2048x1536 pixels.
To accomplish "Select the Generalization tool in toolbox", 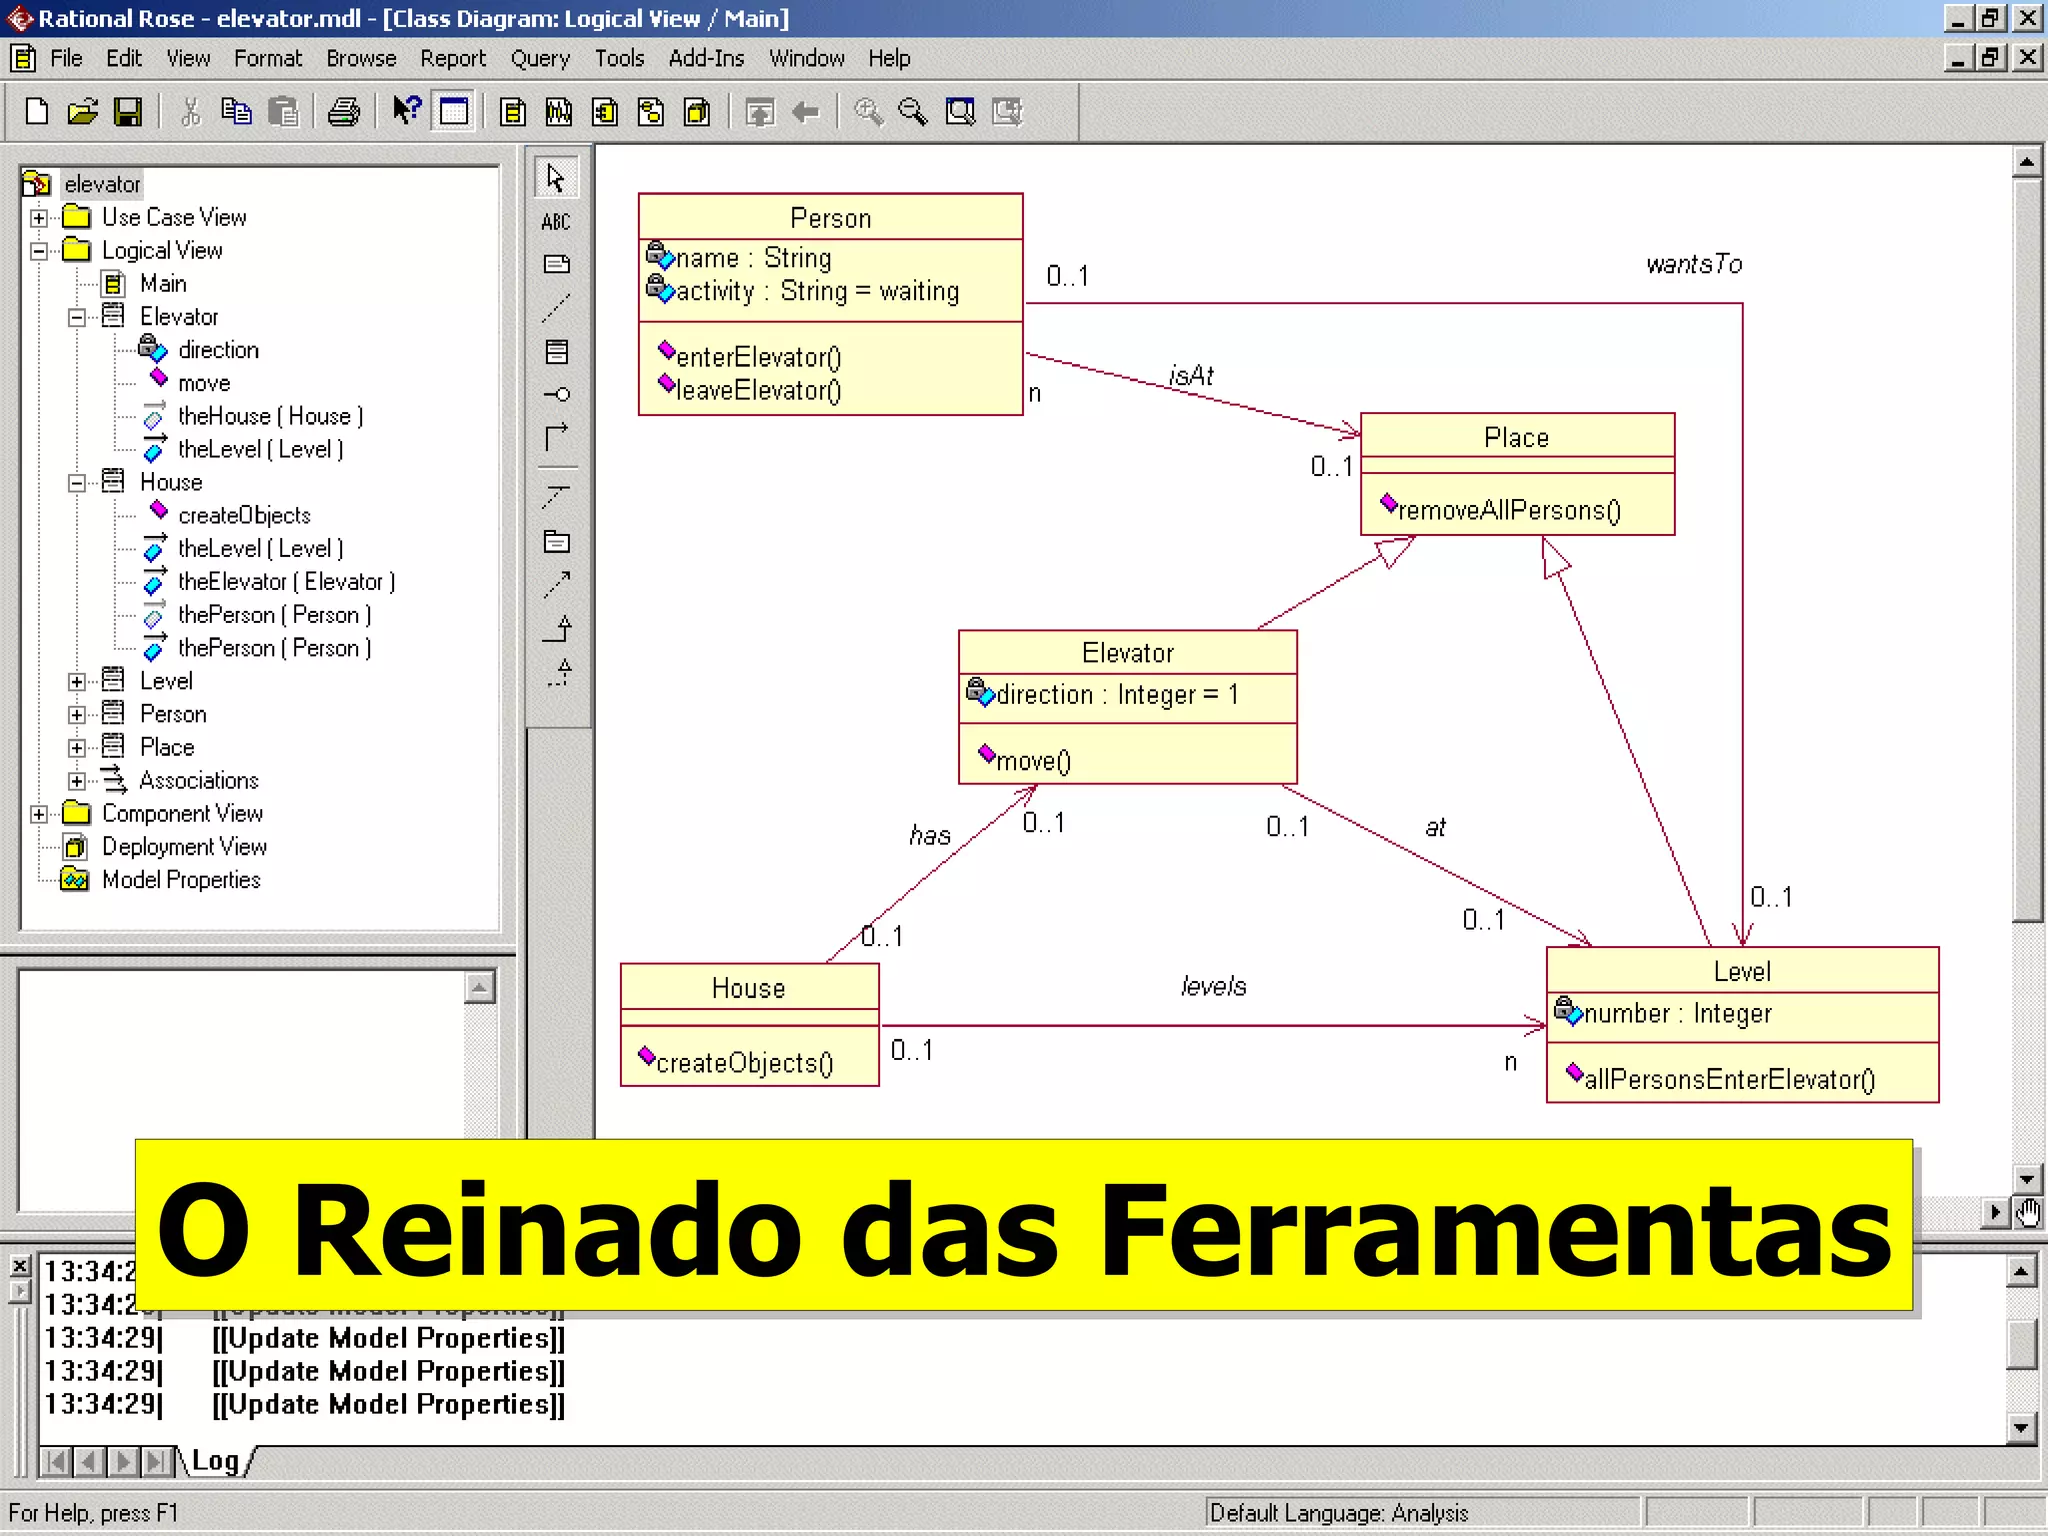I will tap(557, 629).
